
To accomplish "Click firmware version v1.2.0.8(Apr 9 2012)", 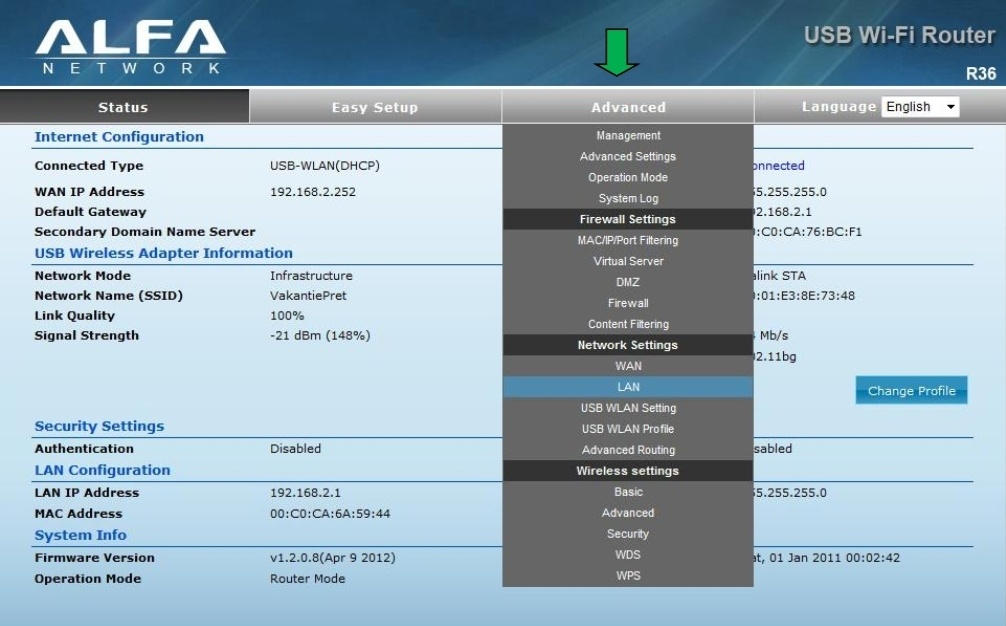I will (332, 557).
